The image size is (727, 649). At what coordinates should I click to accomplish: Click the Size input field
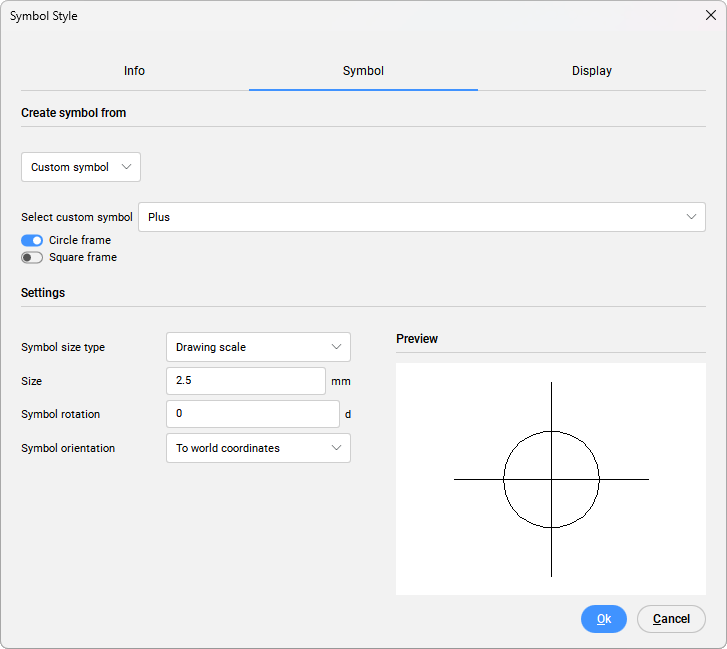[245, 381]
